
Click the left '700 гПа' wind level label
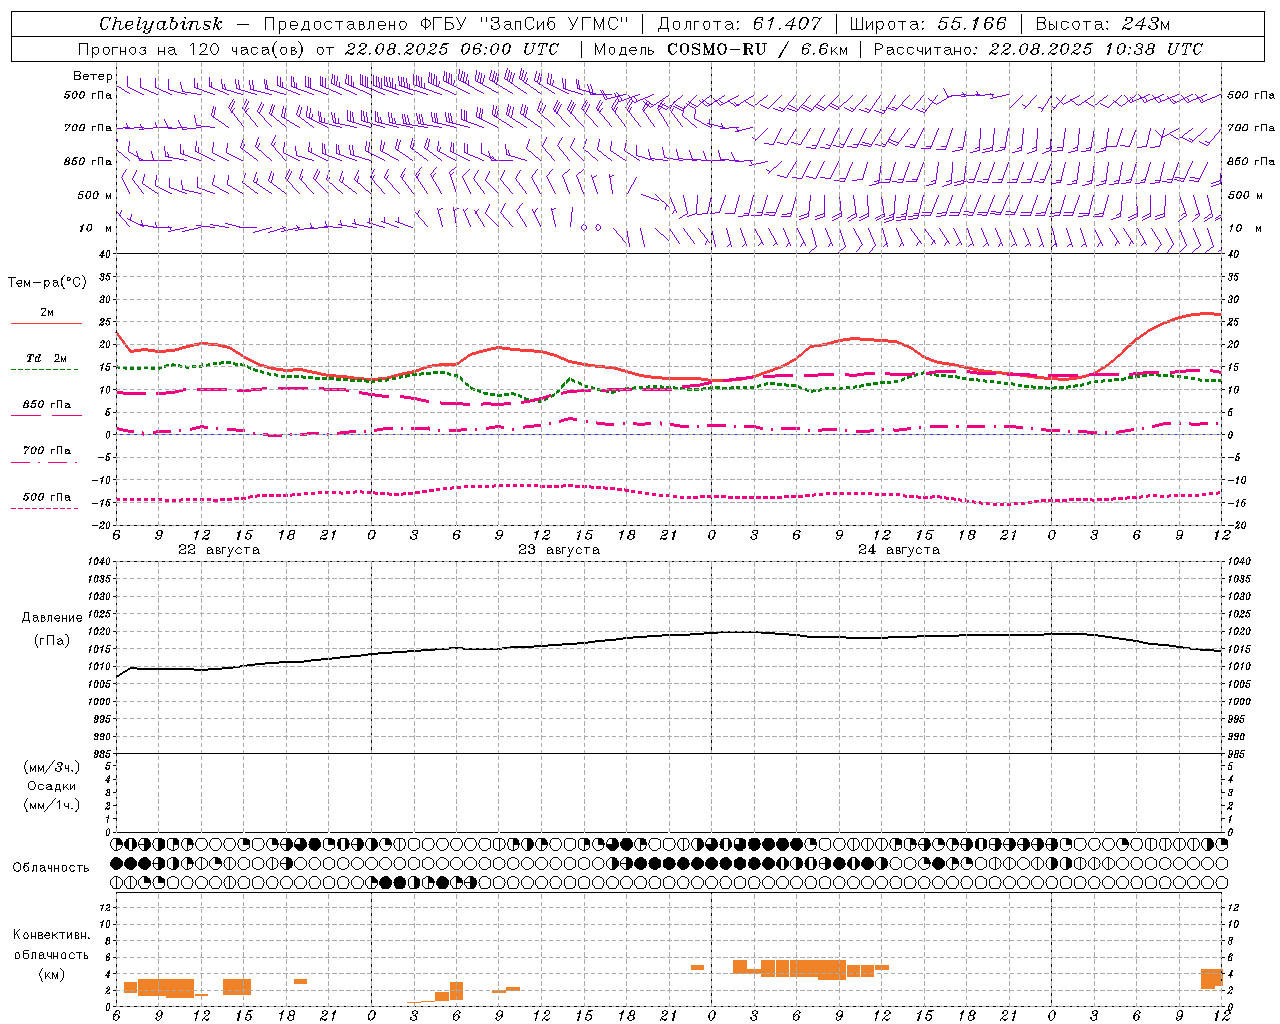tap(88, 127)
